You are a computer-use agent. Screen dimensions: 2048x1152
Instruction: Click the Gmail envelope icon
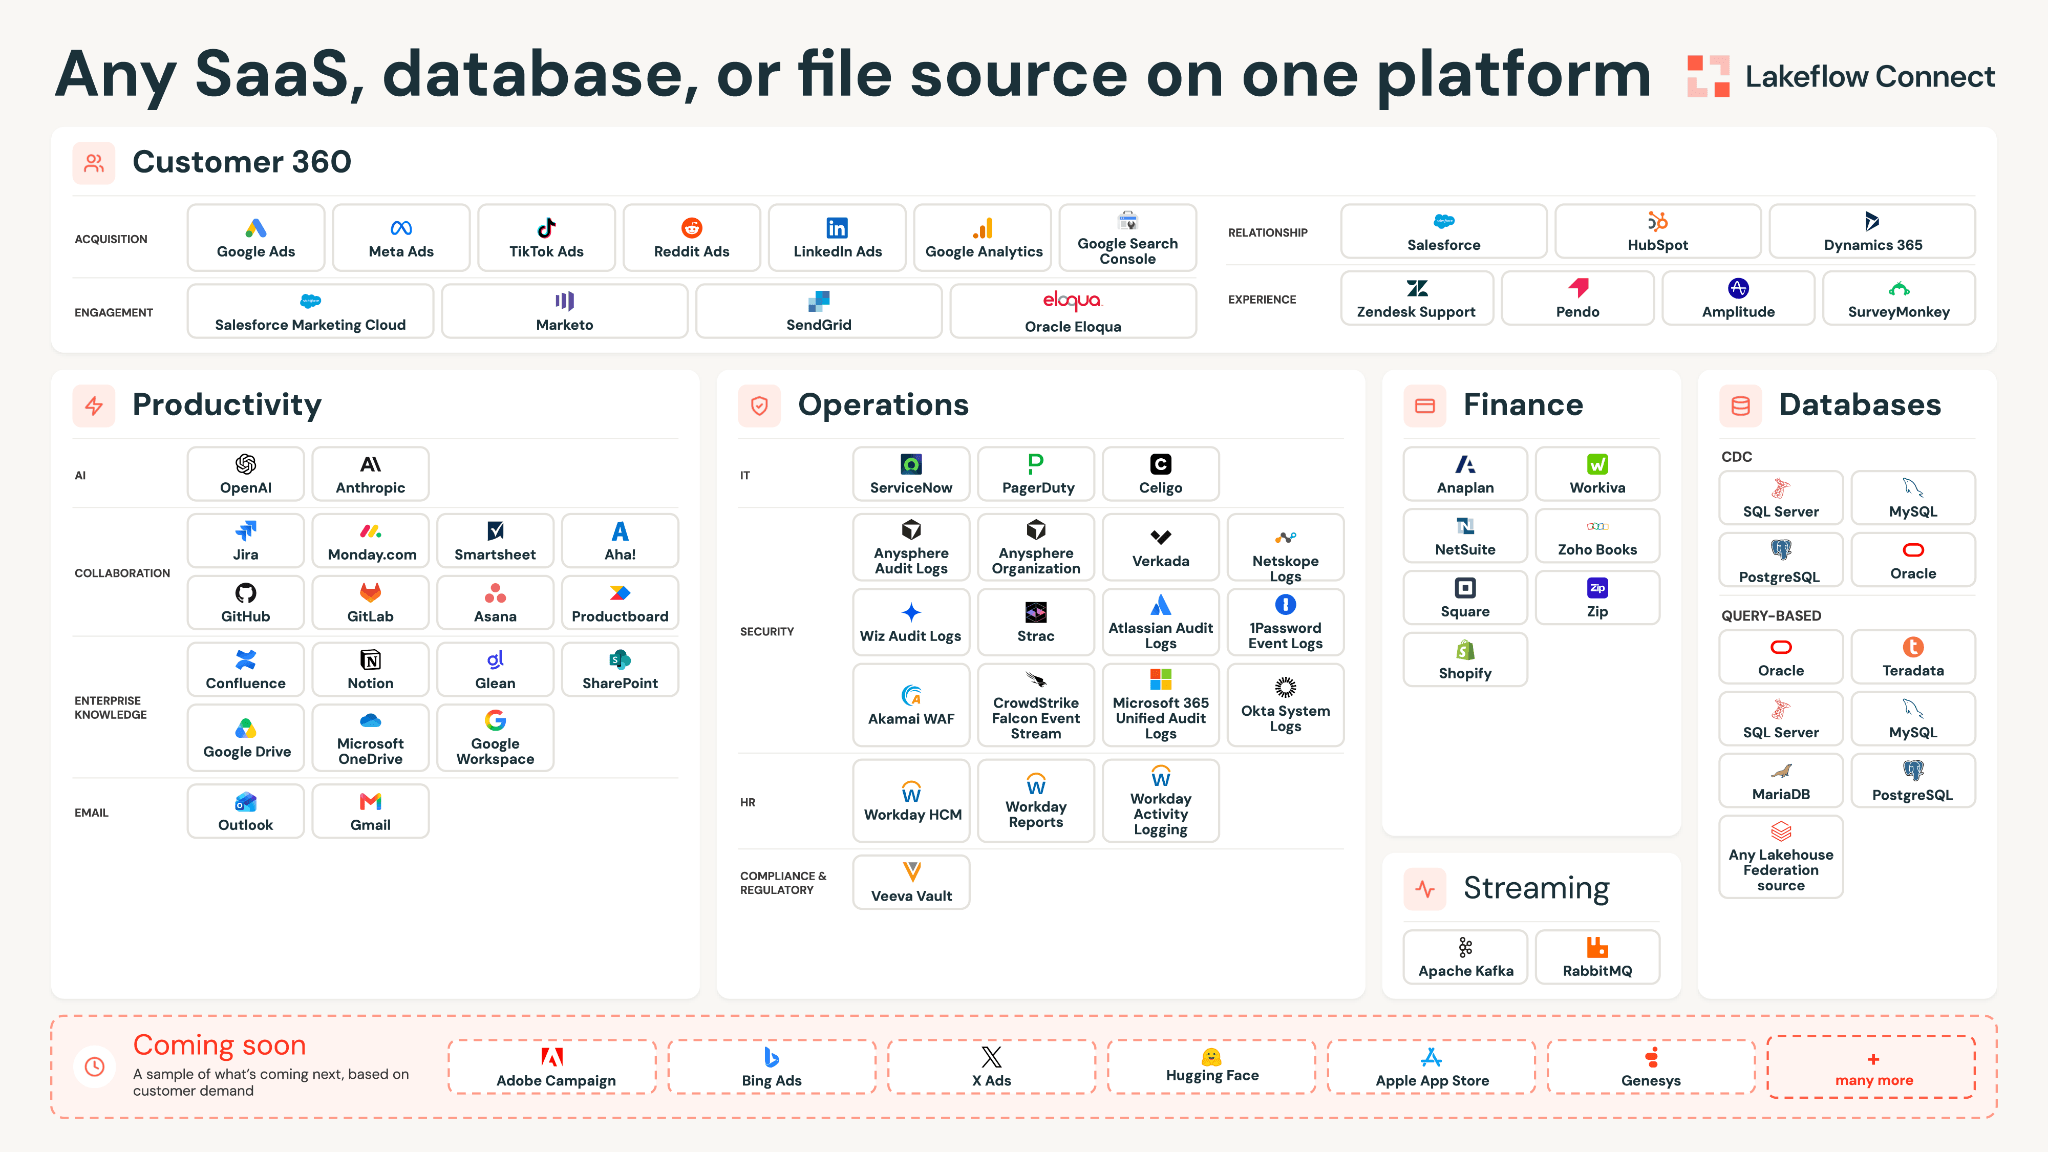coord(371,802)
